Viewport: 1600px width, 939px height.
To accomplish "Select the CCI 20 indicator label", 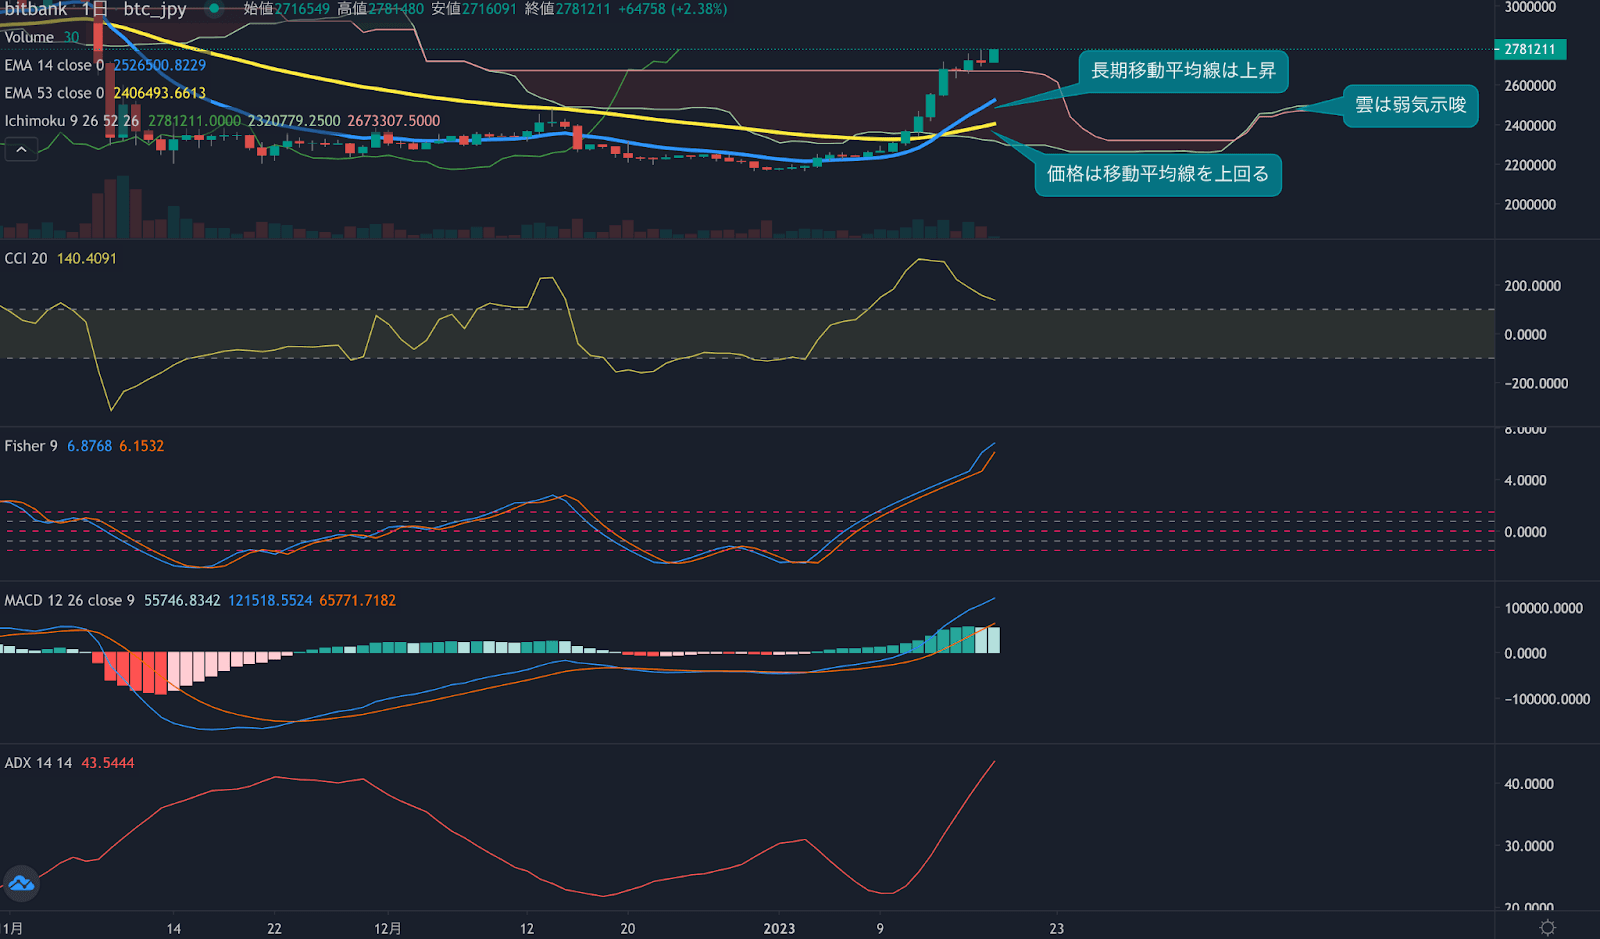I will [26, 258].
